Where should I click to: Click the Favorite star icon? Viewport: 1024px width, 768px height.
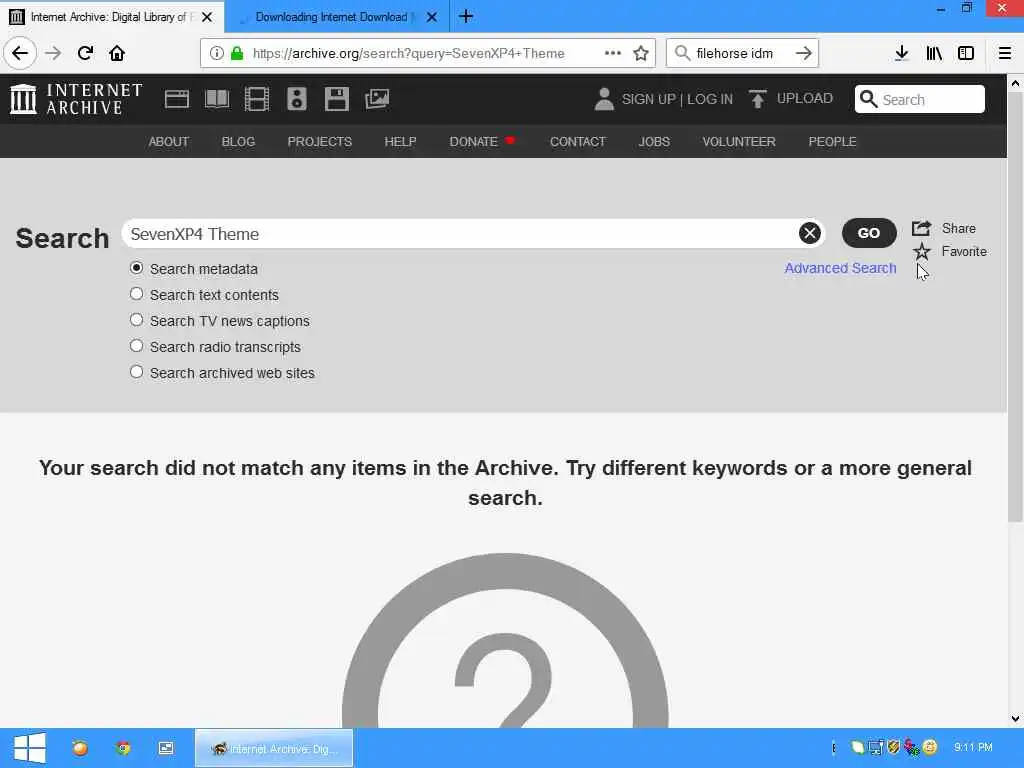click(x=921, y=251)
